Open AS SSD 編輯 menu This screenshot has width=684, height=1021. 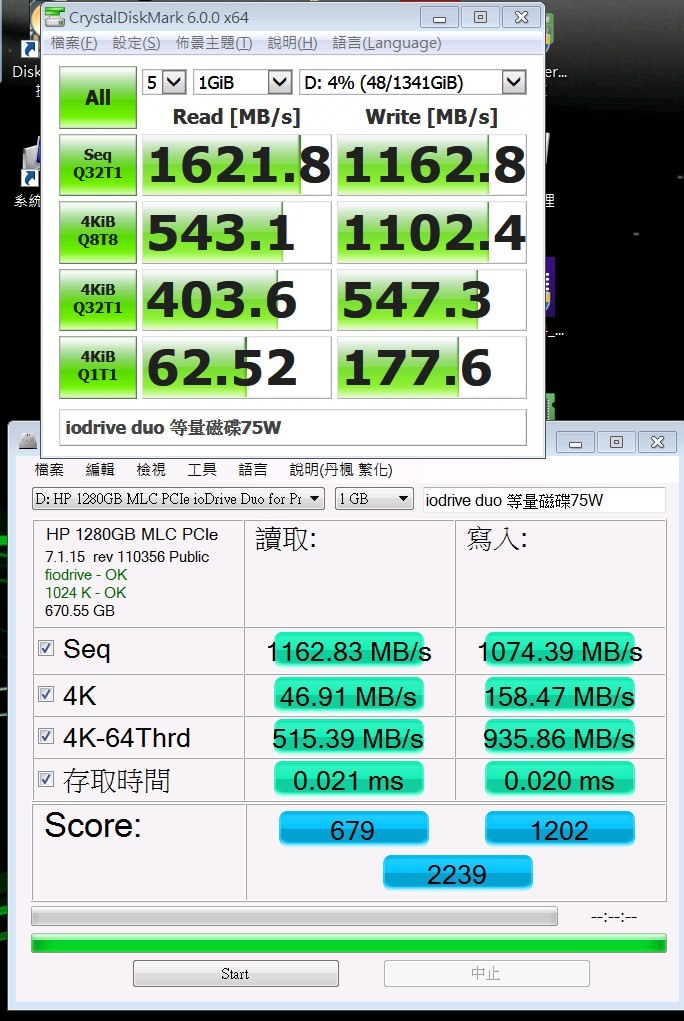(100, 469)
